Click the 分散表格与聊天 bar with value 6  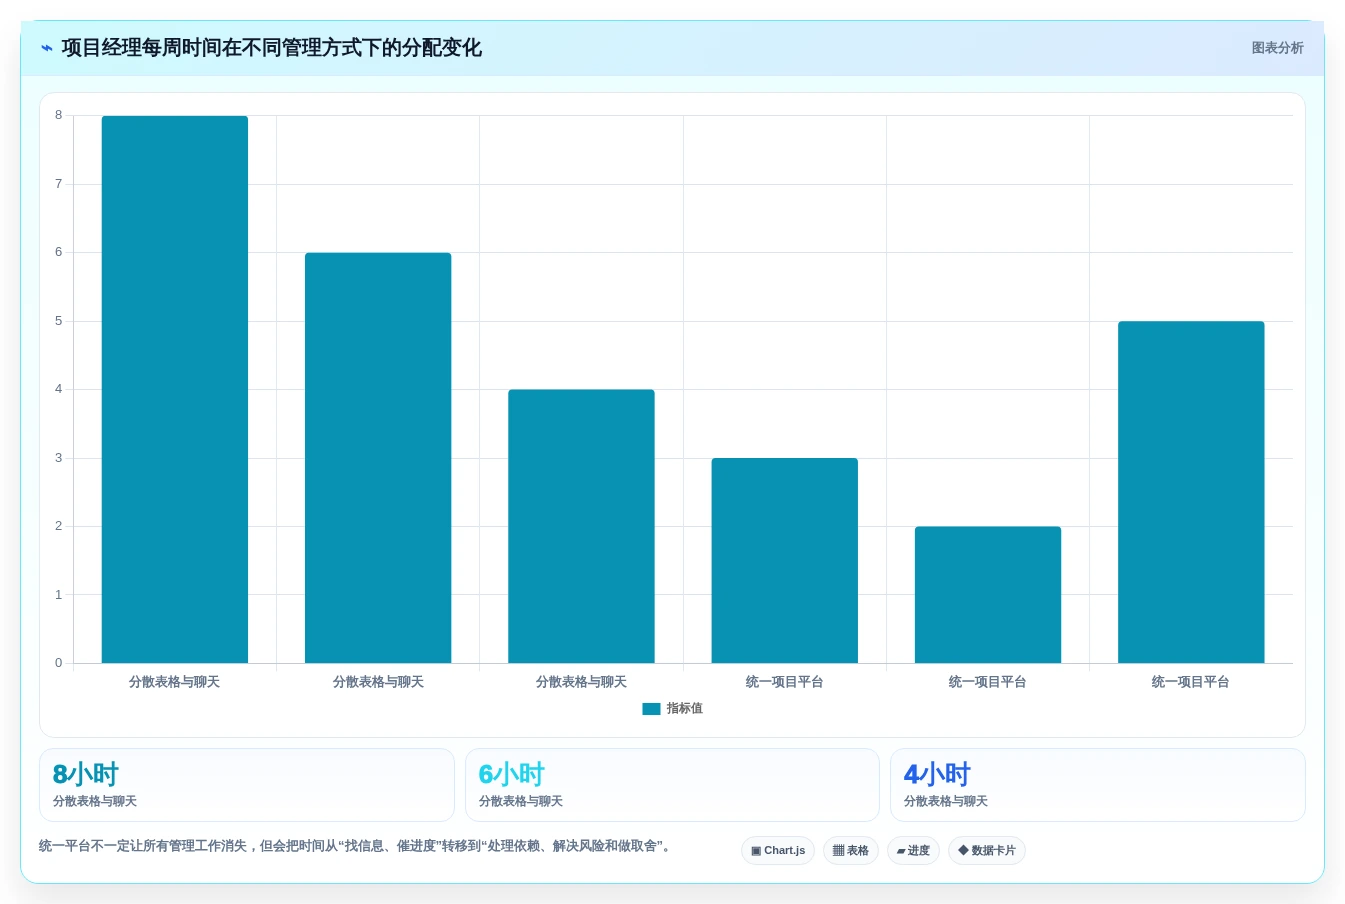point(378,458)
